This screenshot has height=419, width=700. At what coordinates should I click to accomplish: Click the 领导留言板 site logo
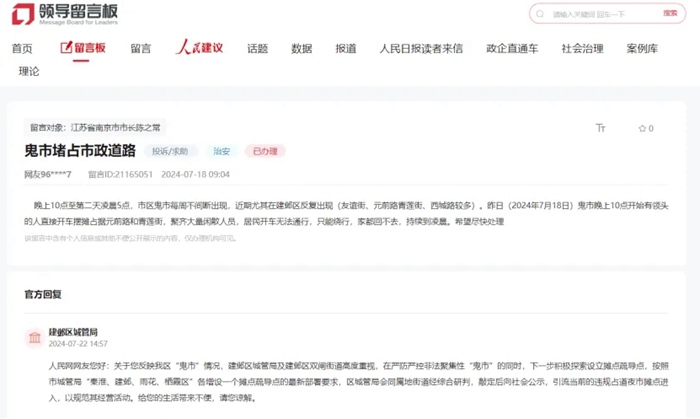pyautogui.click(x=66, y=14)
